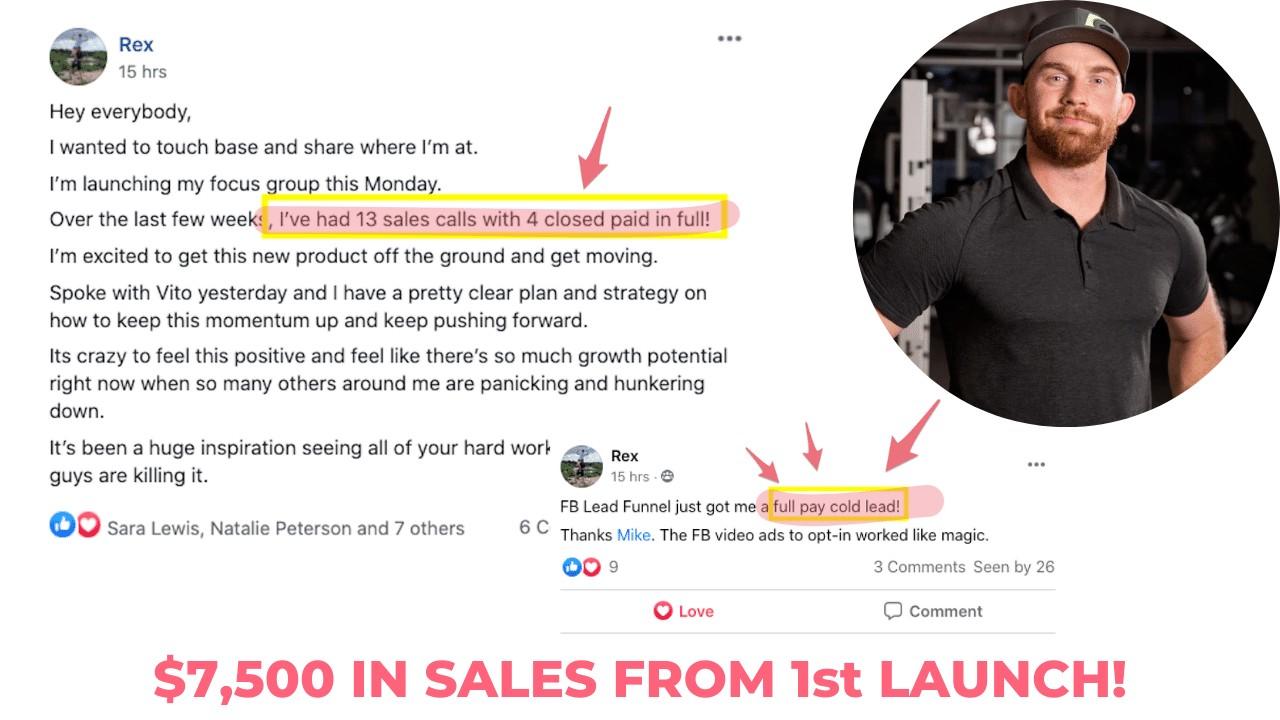
Task: Click the heart reaction icon beside count 9
Action: click(x=591, y=567)
